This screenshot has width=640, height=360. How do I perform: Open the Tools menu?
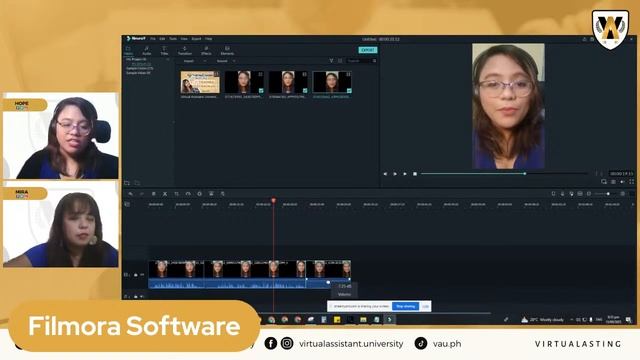point(173,39)
